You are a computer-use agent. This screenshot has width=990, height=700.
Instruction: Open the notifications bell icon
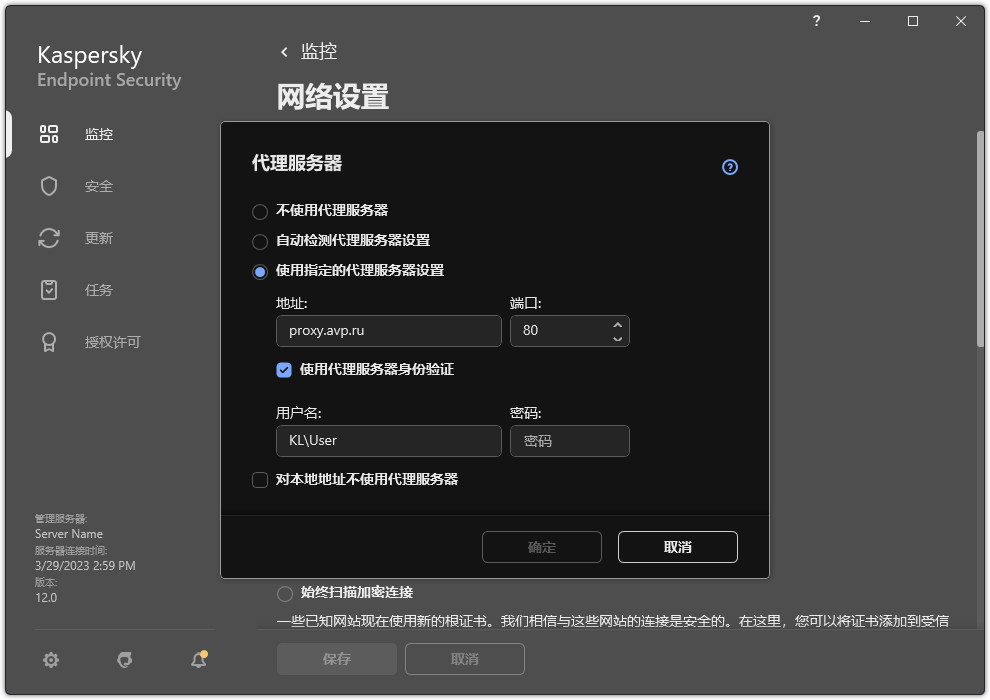198,660
